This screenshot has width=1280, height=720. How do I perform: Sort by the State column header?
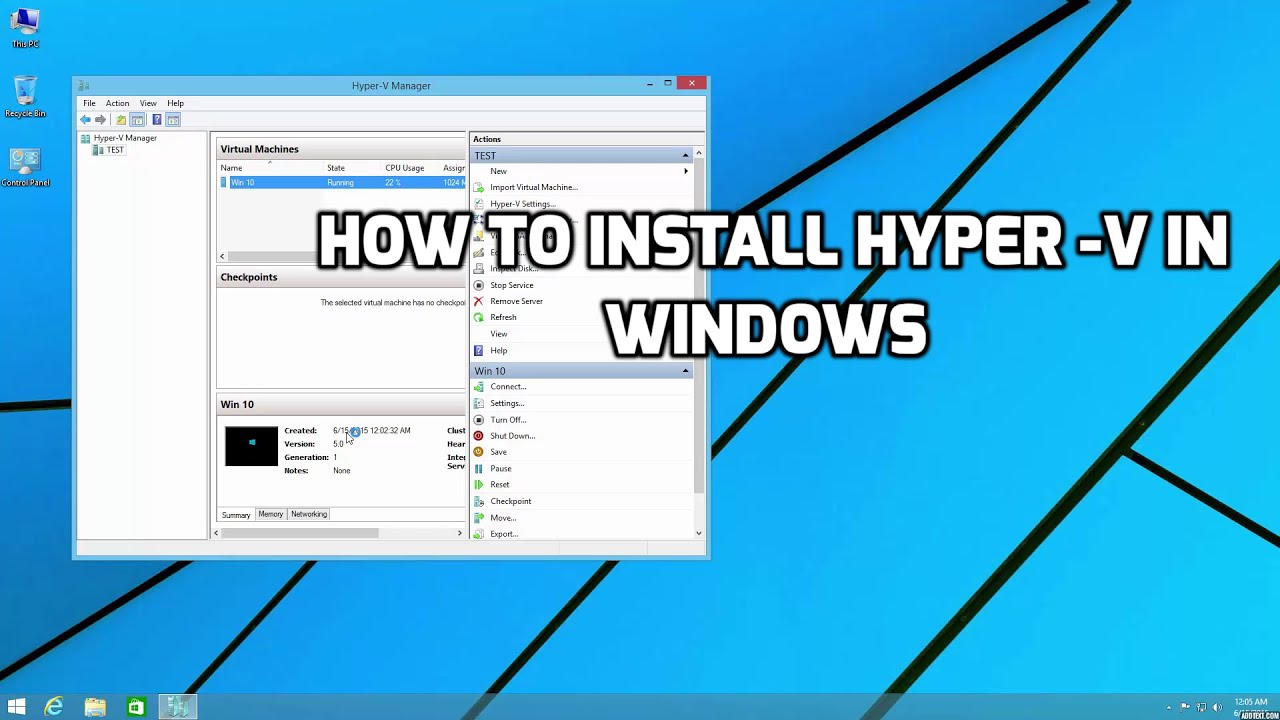[x=336, y=168]
